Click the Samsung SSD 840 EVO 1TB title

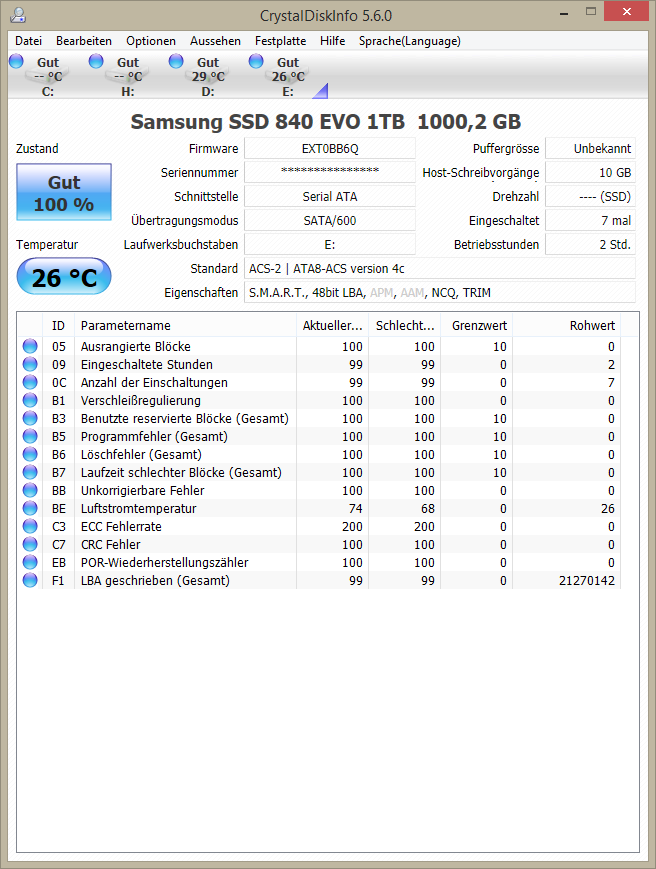[x=326, y=122]
